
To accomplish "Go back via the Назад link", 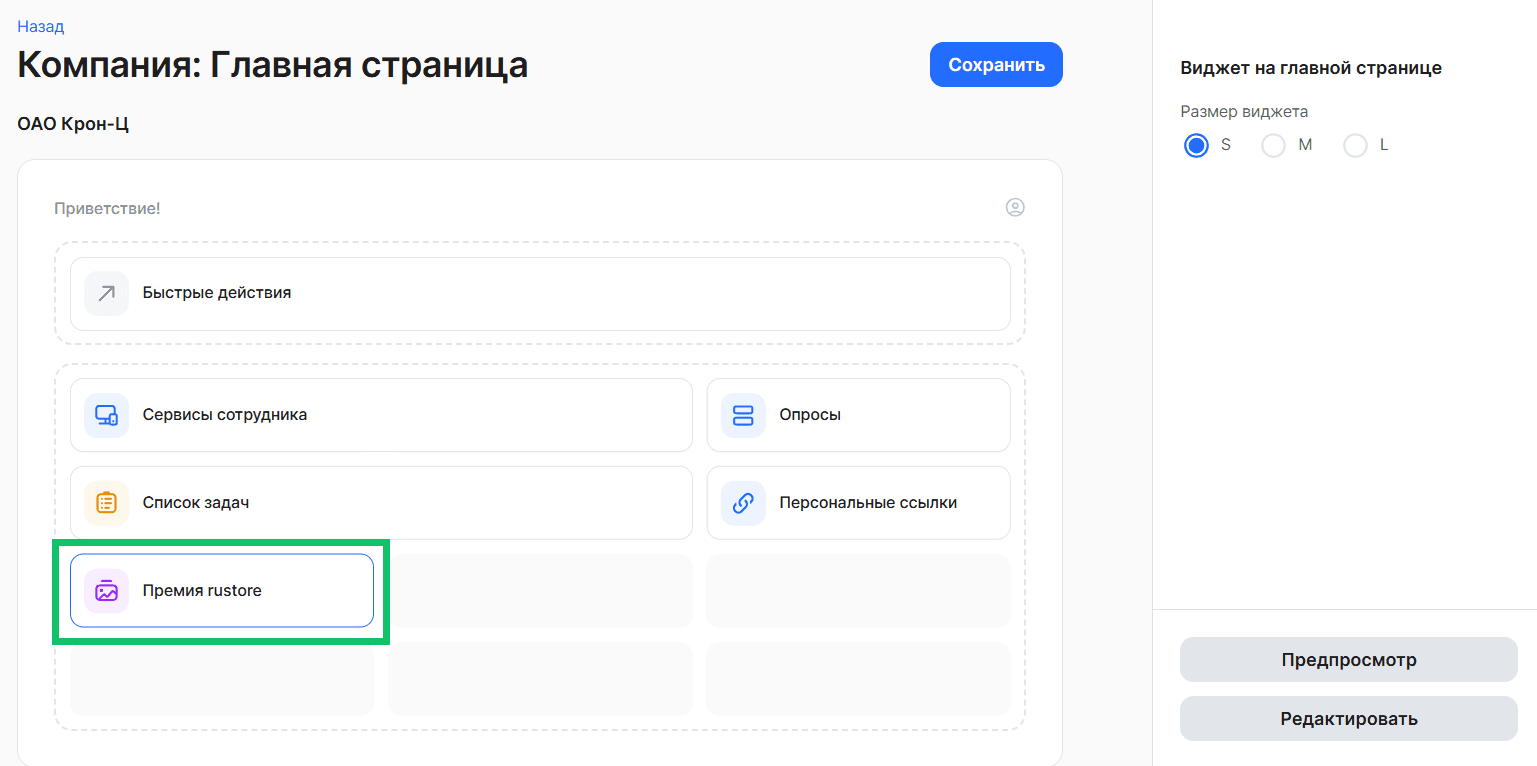I will click(40, 26).
